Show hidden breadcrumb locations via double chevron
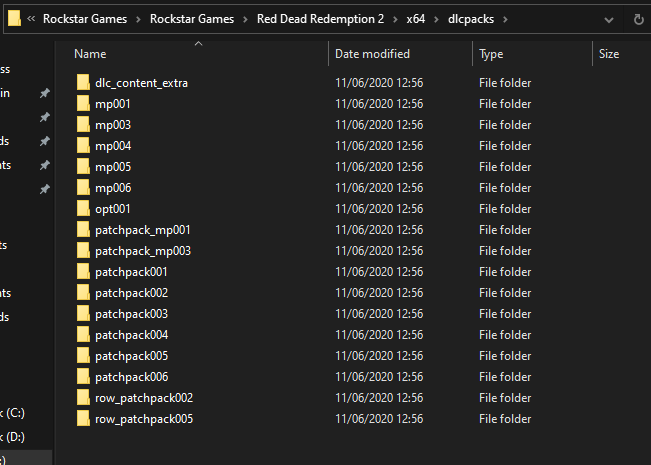The height and width of the screenshot is (465, 651). (31, 19)
